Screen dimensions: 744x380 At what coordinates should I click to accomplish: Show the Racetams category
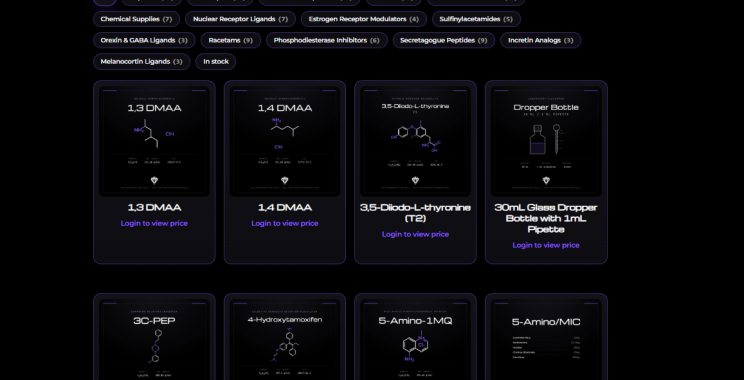[231, 40]
